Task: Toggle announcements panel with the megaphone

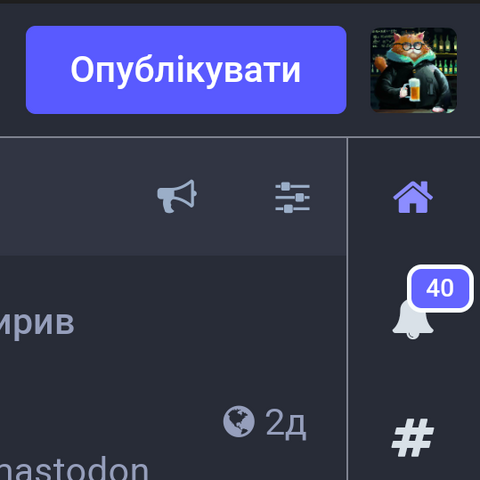Action: point(177,196)
